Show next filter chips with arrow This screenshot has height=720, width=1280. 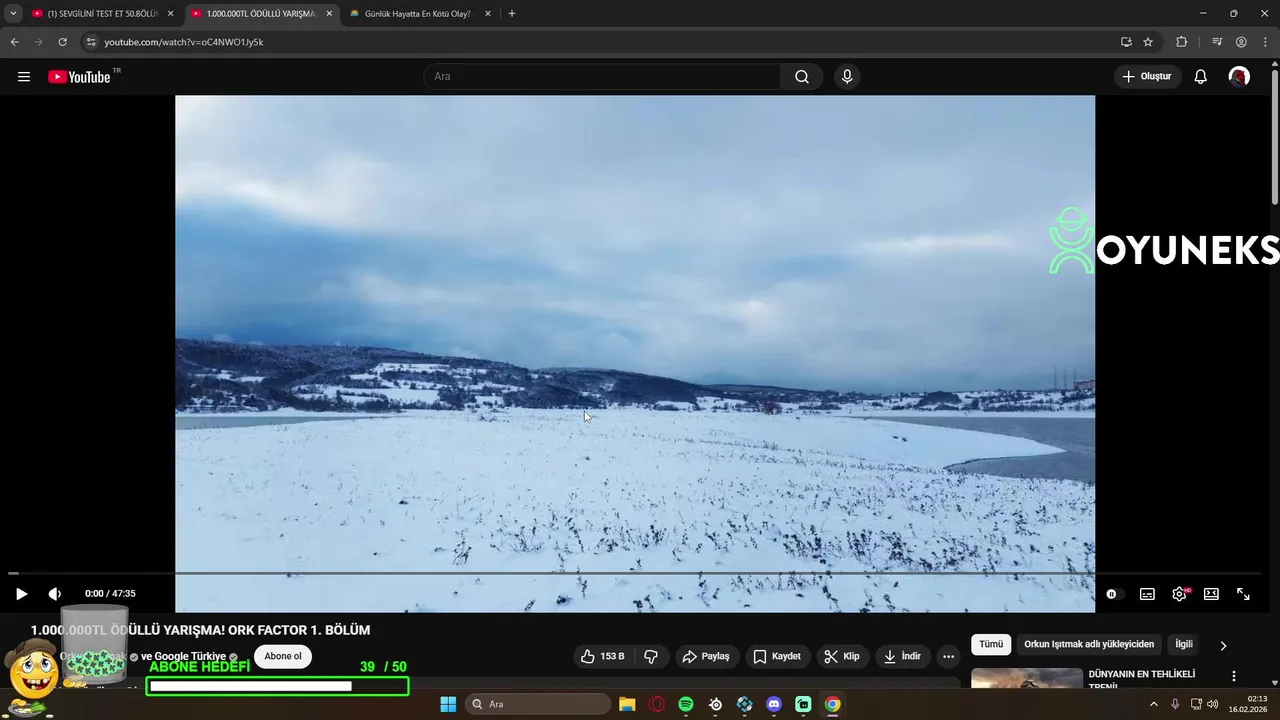(x=1223, y=646)
